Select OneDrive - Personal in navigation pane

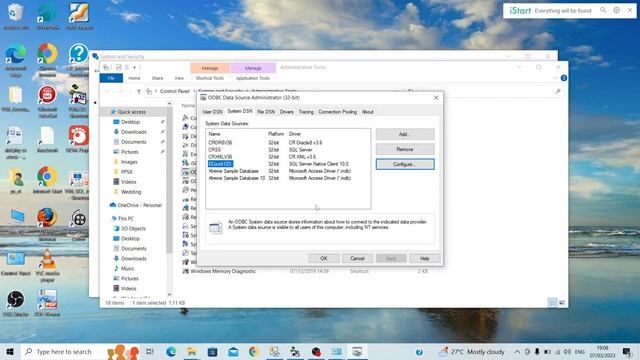(x=140, y=205)
